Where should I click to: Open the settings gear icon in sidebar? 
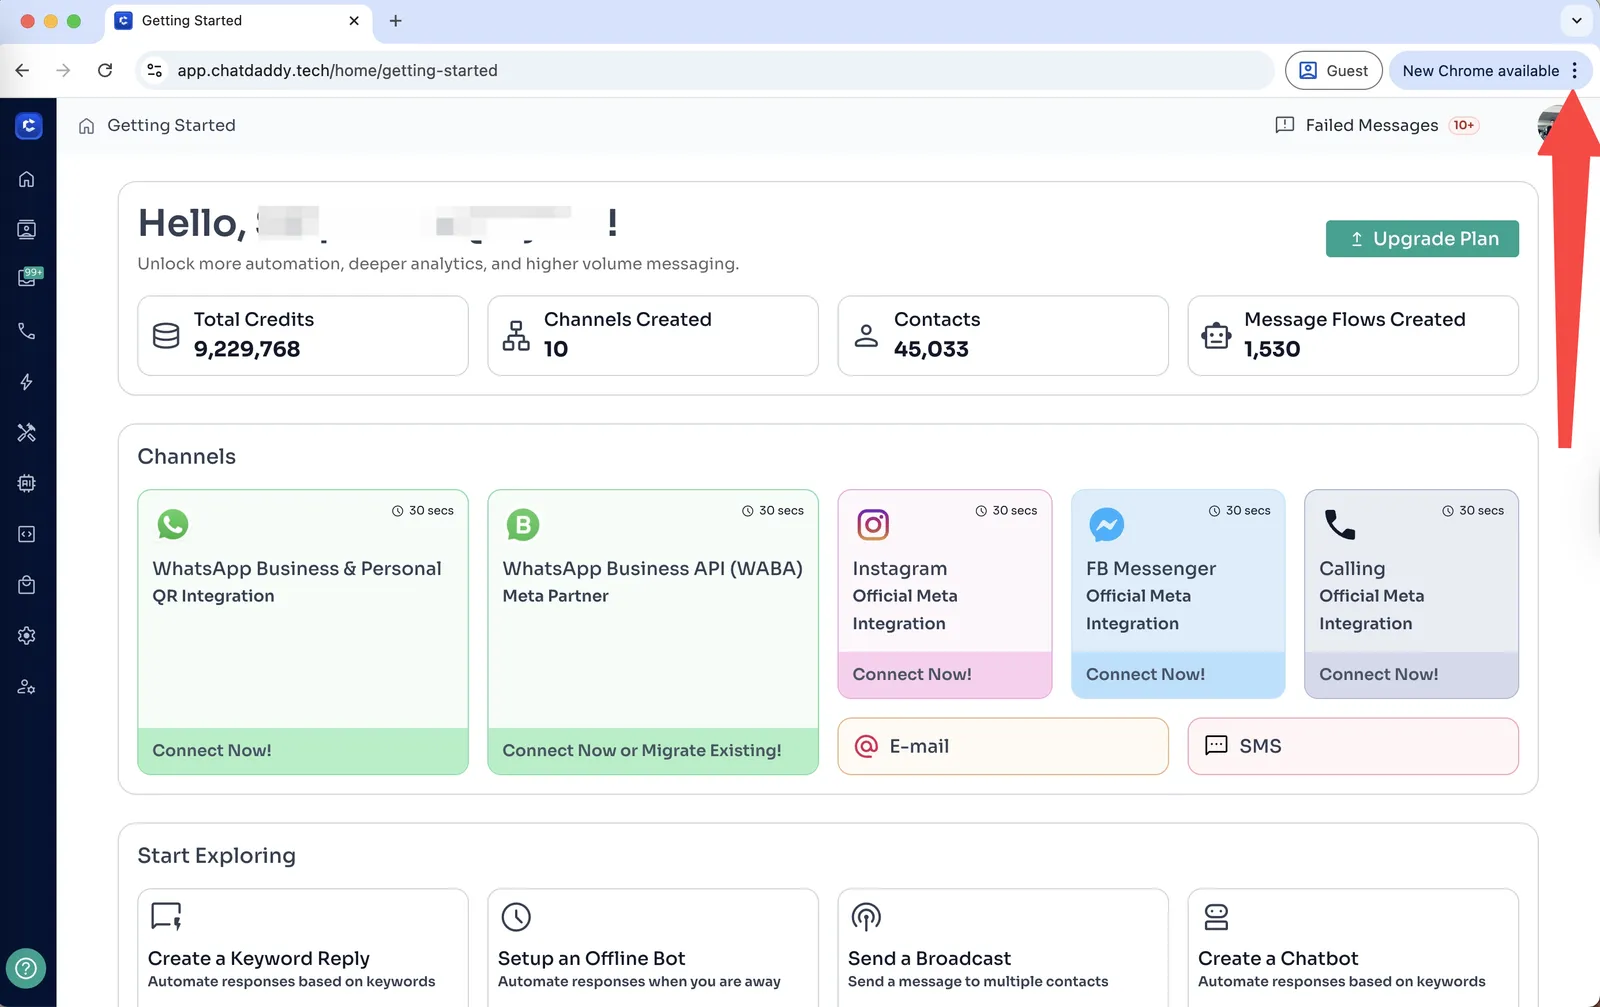27,636
